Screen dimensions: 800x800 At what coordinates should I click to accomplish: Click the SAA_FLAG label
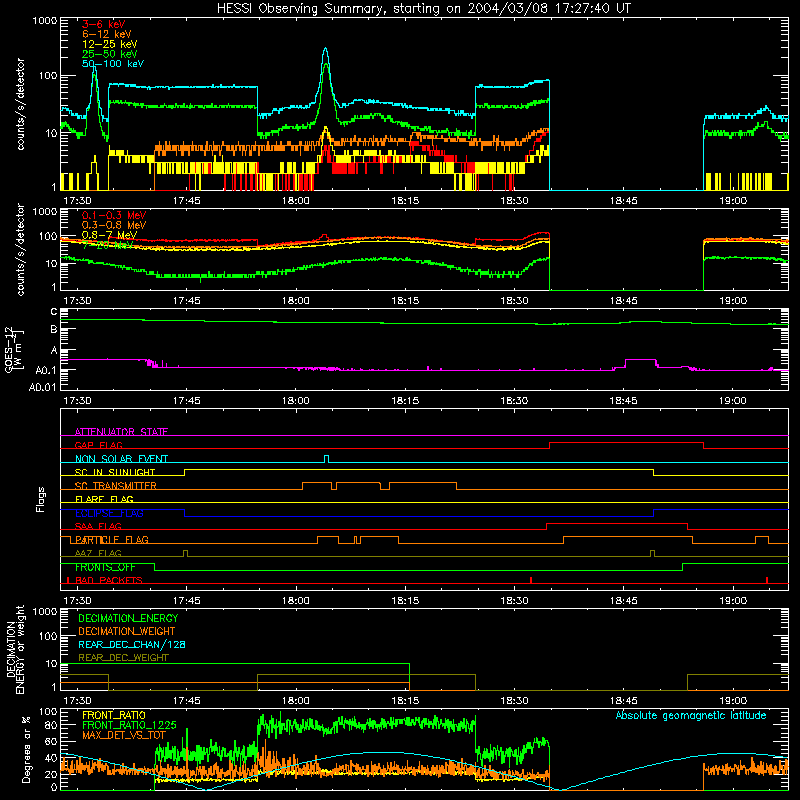pos(98,526)
